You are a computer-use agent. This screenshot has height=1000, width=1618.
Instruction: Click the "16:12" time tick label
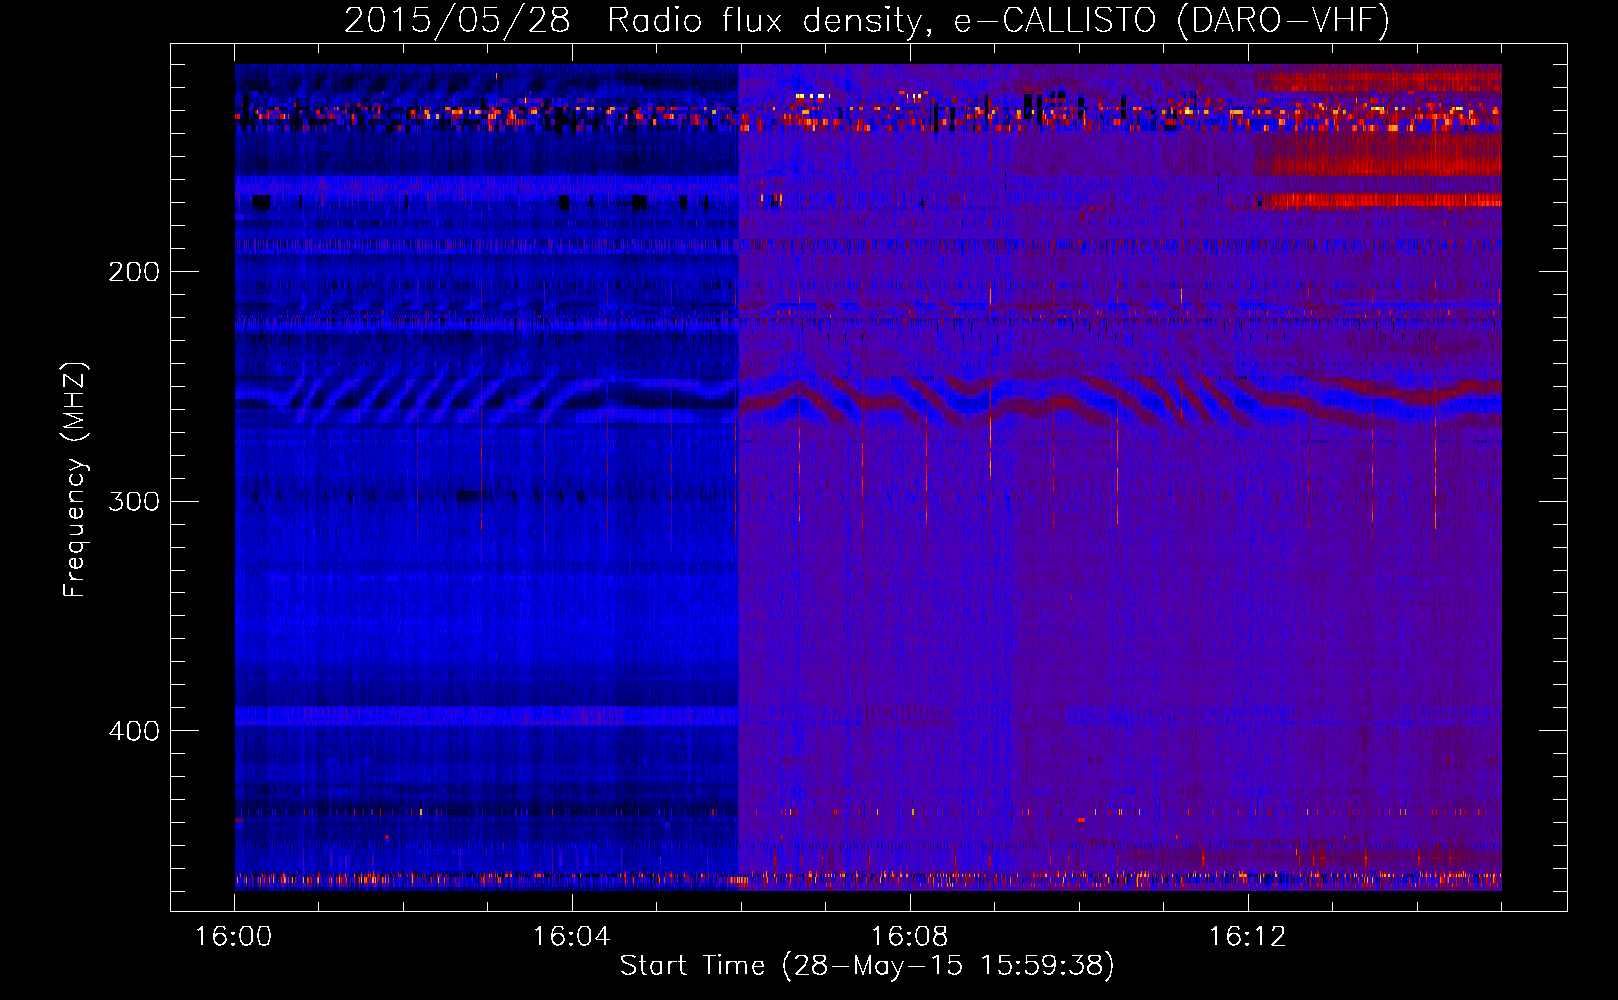[x=1247, y=937]
